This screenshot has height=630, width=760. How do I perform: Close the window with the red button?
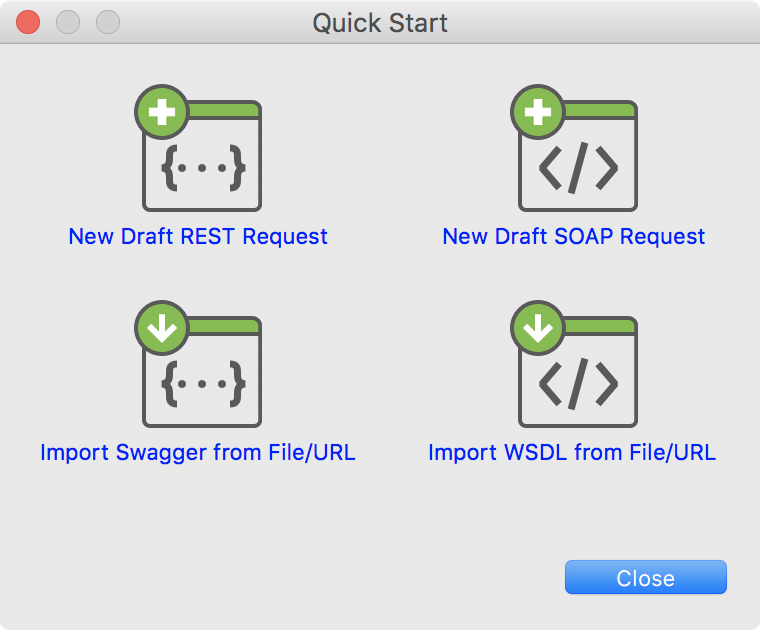pos(28,21)
